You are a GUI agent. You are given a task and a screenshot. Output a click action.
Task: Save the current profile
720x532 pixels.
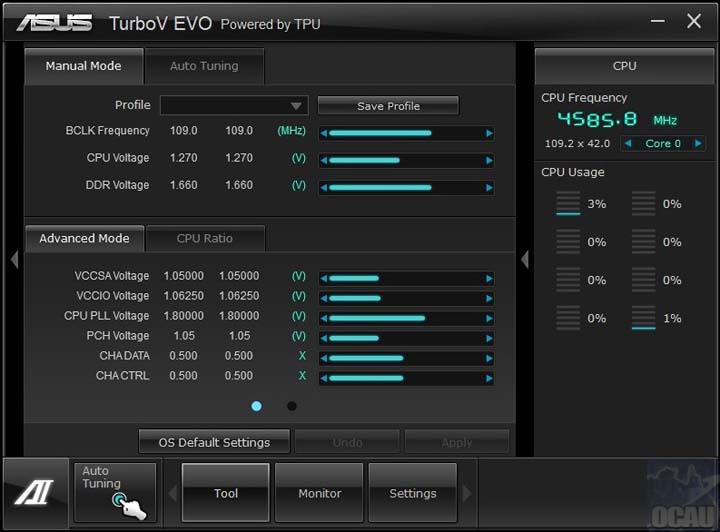coord(388,106)
